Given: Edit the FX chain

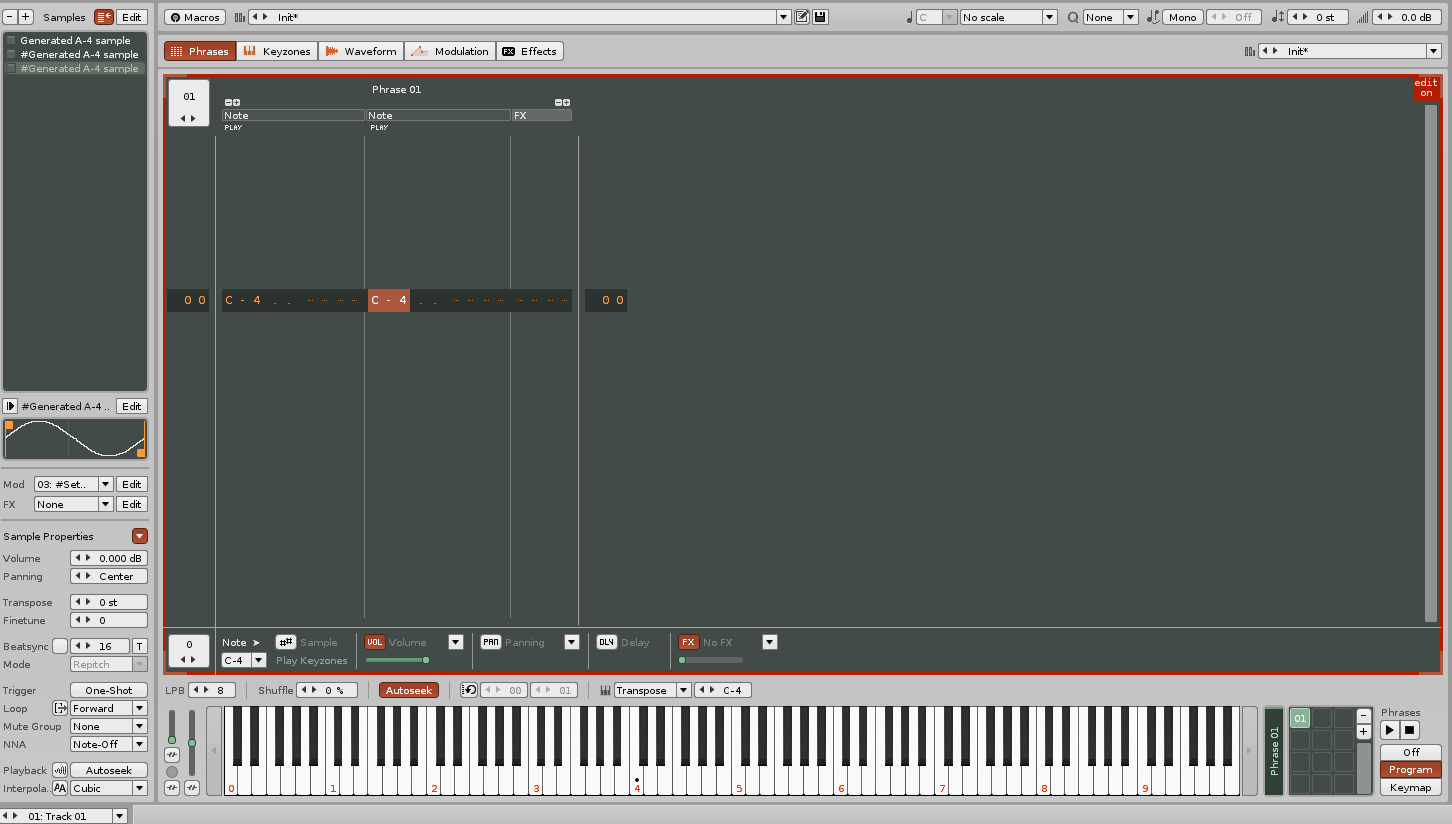Looking at the screenshot, I should tap(132, 504).
